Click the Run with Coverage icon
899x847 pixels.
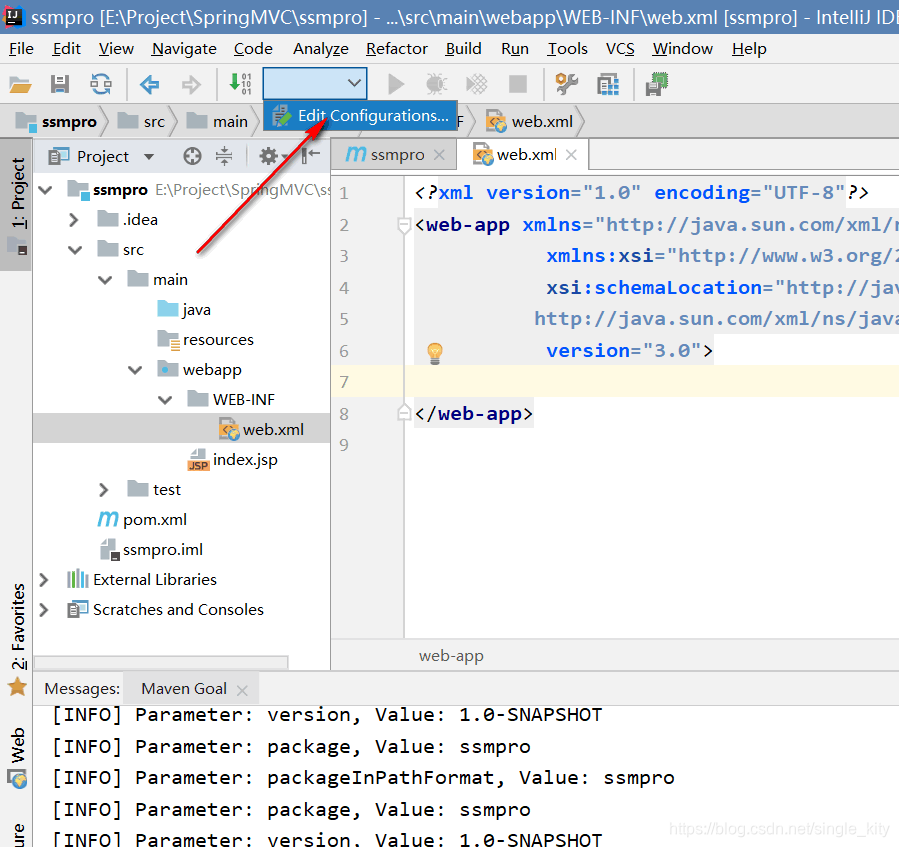click(476, 84)
